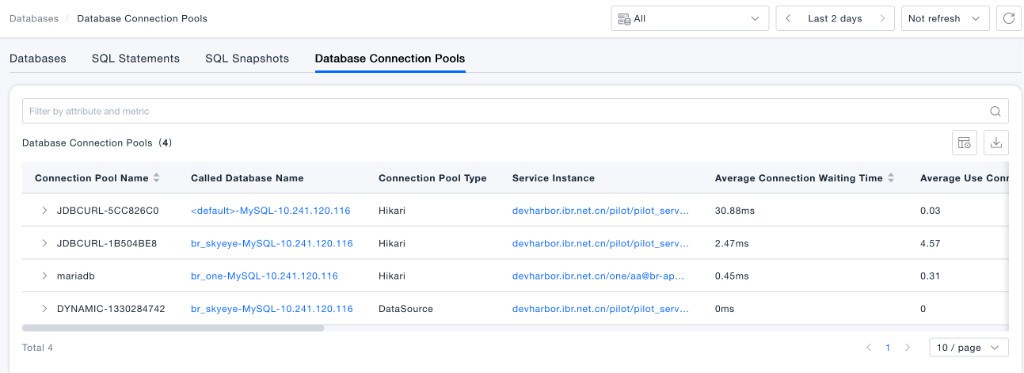Viewport: 1024px width, 373px height.
Task: Click the Databases breadcrumb link
Action: 34,18
